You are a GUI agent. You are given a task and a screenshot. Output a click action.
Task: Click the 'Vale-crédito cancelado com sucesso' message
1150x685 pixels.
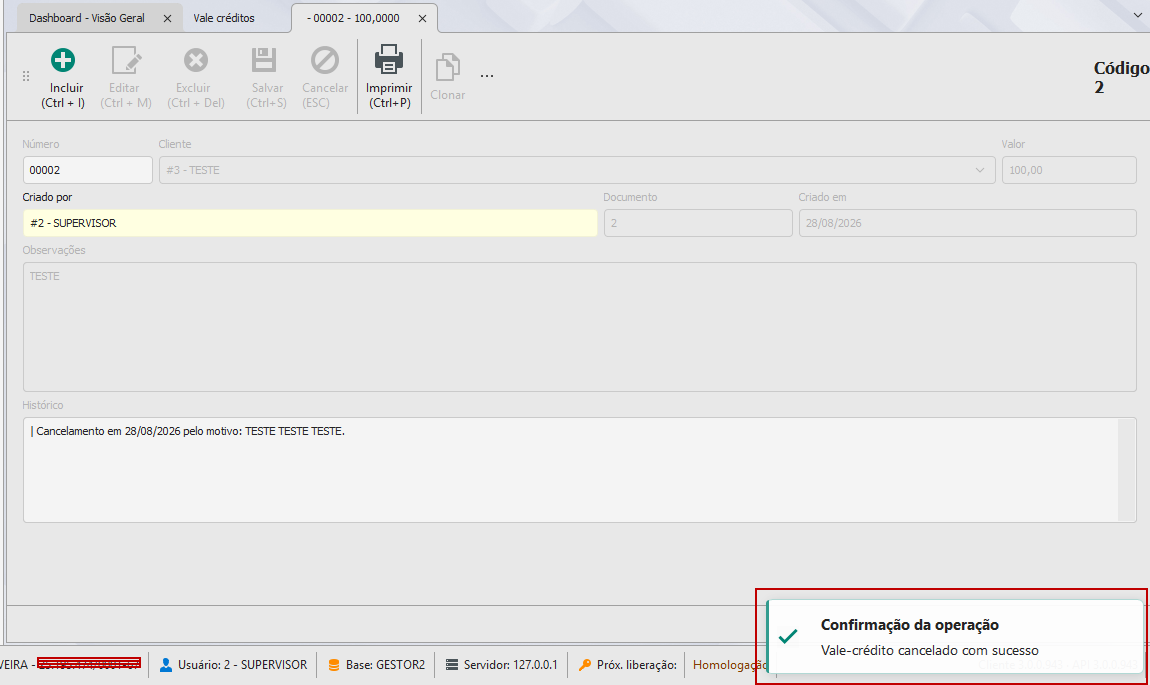click(x=929, y=651)
